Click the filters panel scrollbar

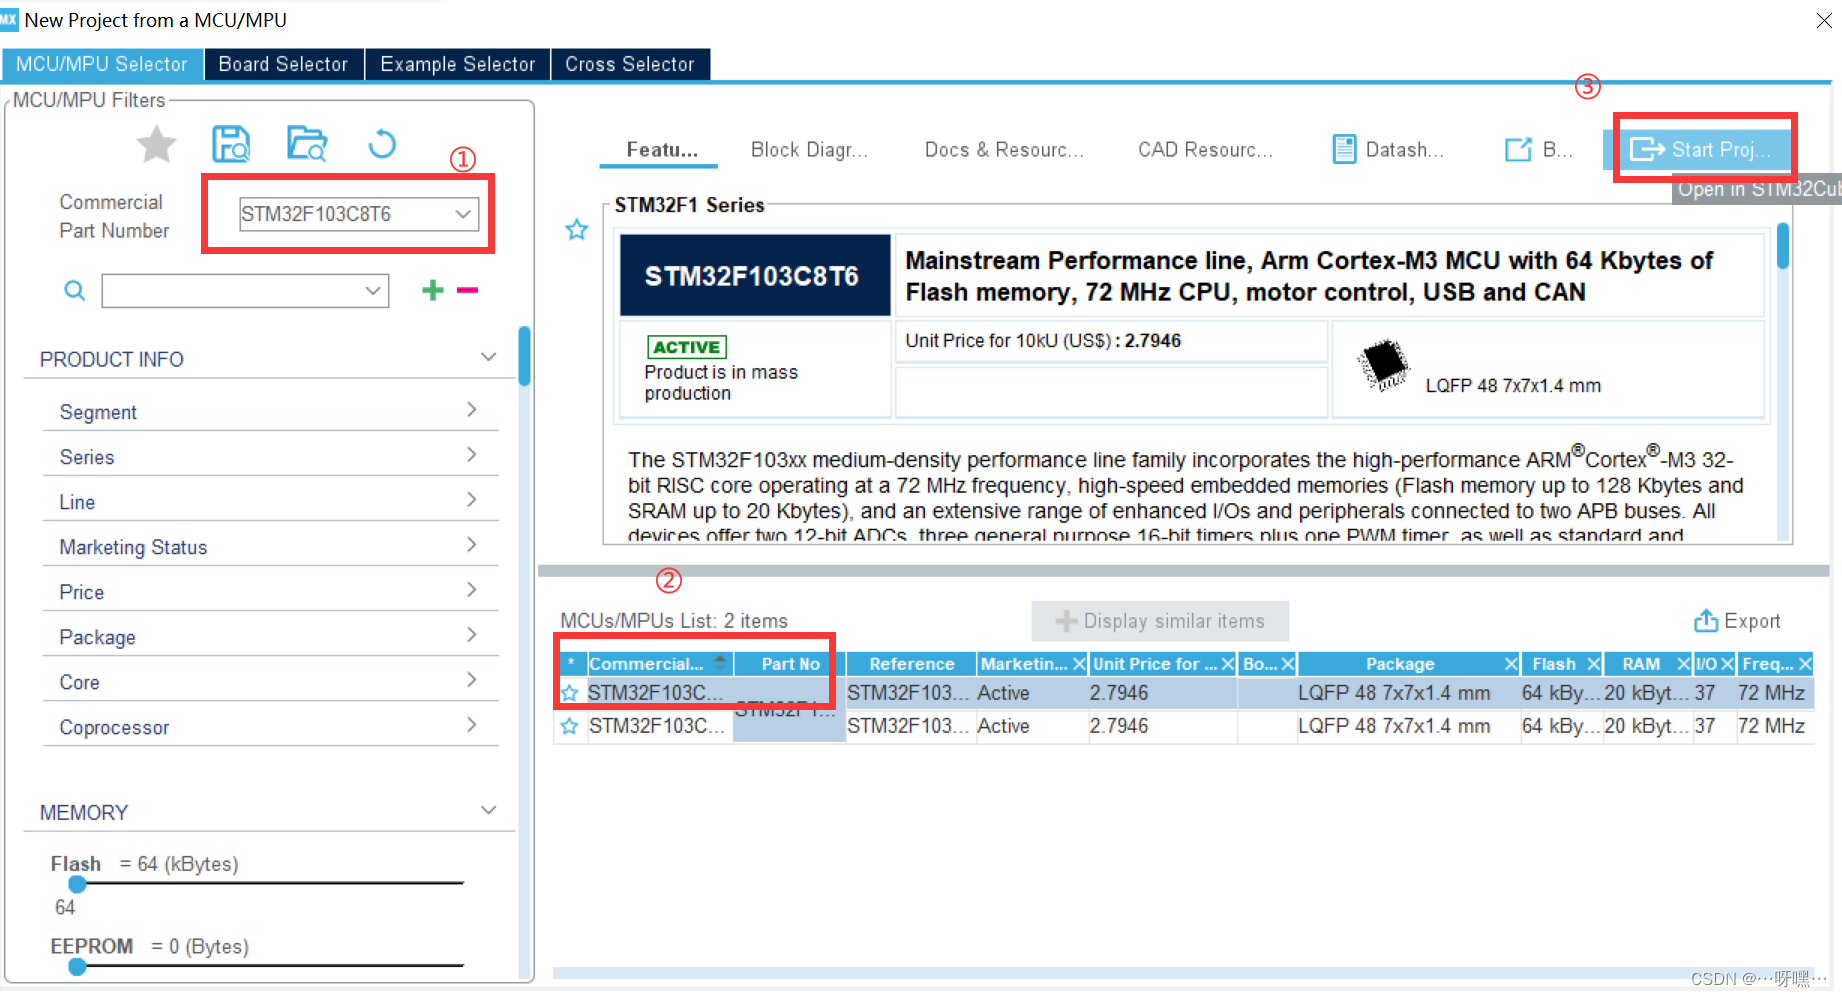click(524, 356)
